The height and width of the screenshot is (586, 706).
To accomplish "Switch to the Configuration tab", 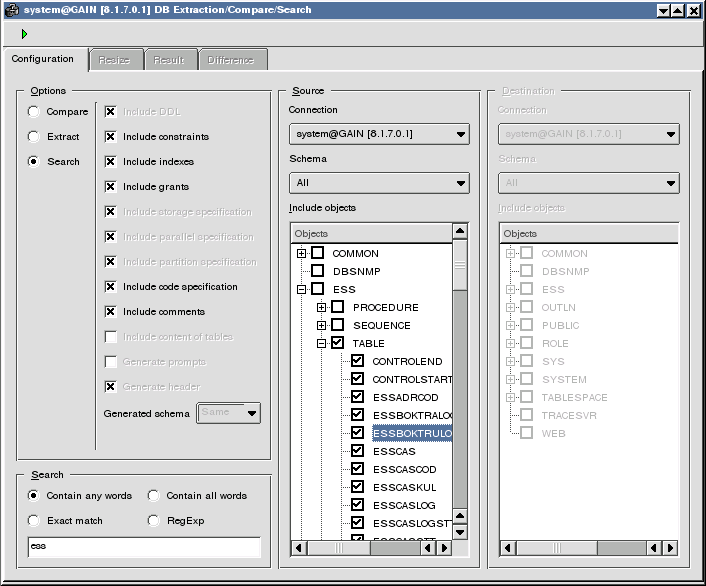I will coord(43,60).
